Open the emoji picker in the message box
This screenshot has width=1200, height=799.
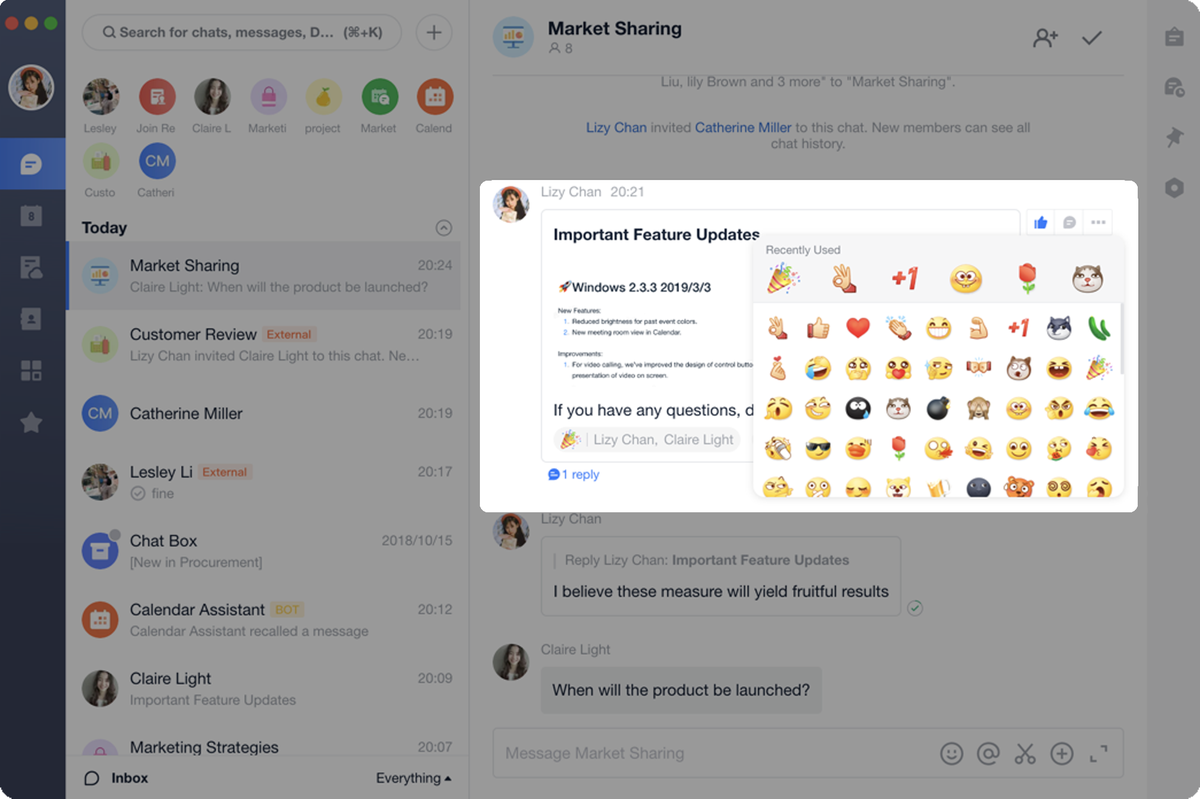pyautogui.click(x=952, y=753)
